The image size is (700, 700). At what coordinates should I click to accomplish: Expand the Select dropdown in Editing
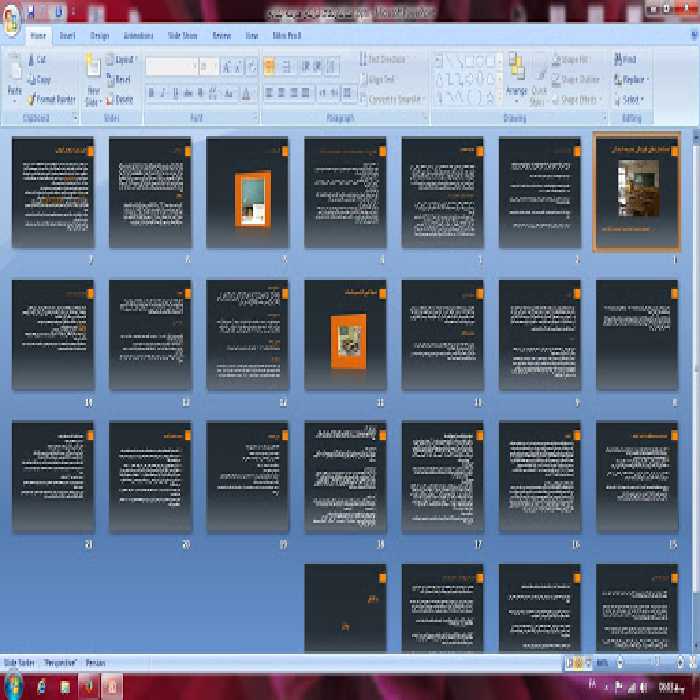click(x=632, y=100)
